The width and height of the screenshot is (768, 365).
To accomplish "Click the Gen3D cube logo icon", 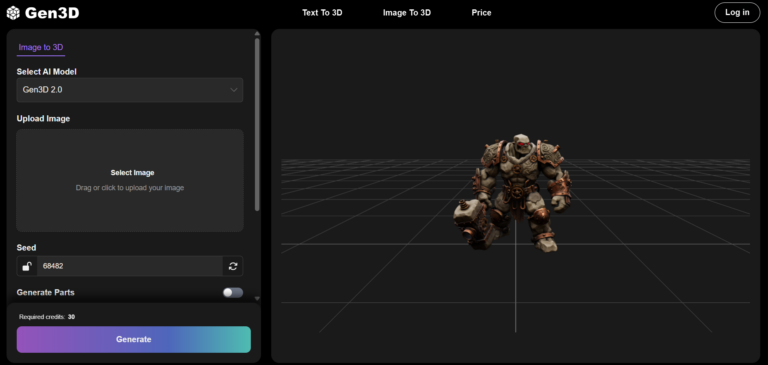I will tap(13, 13).
